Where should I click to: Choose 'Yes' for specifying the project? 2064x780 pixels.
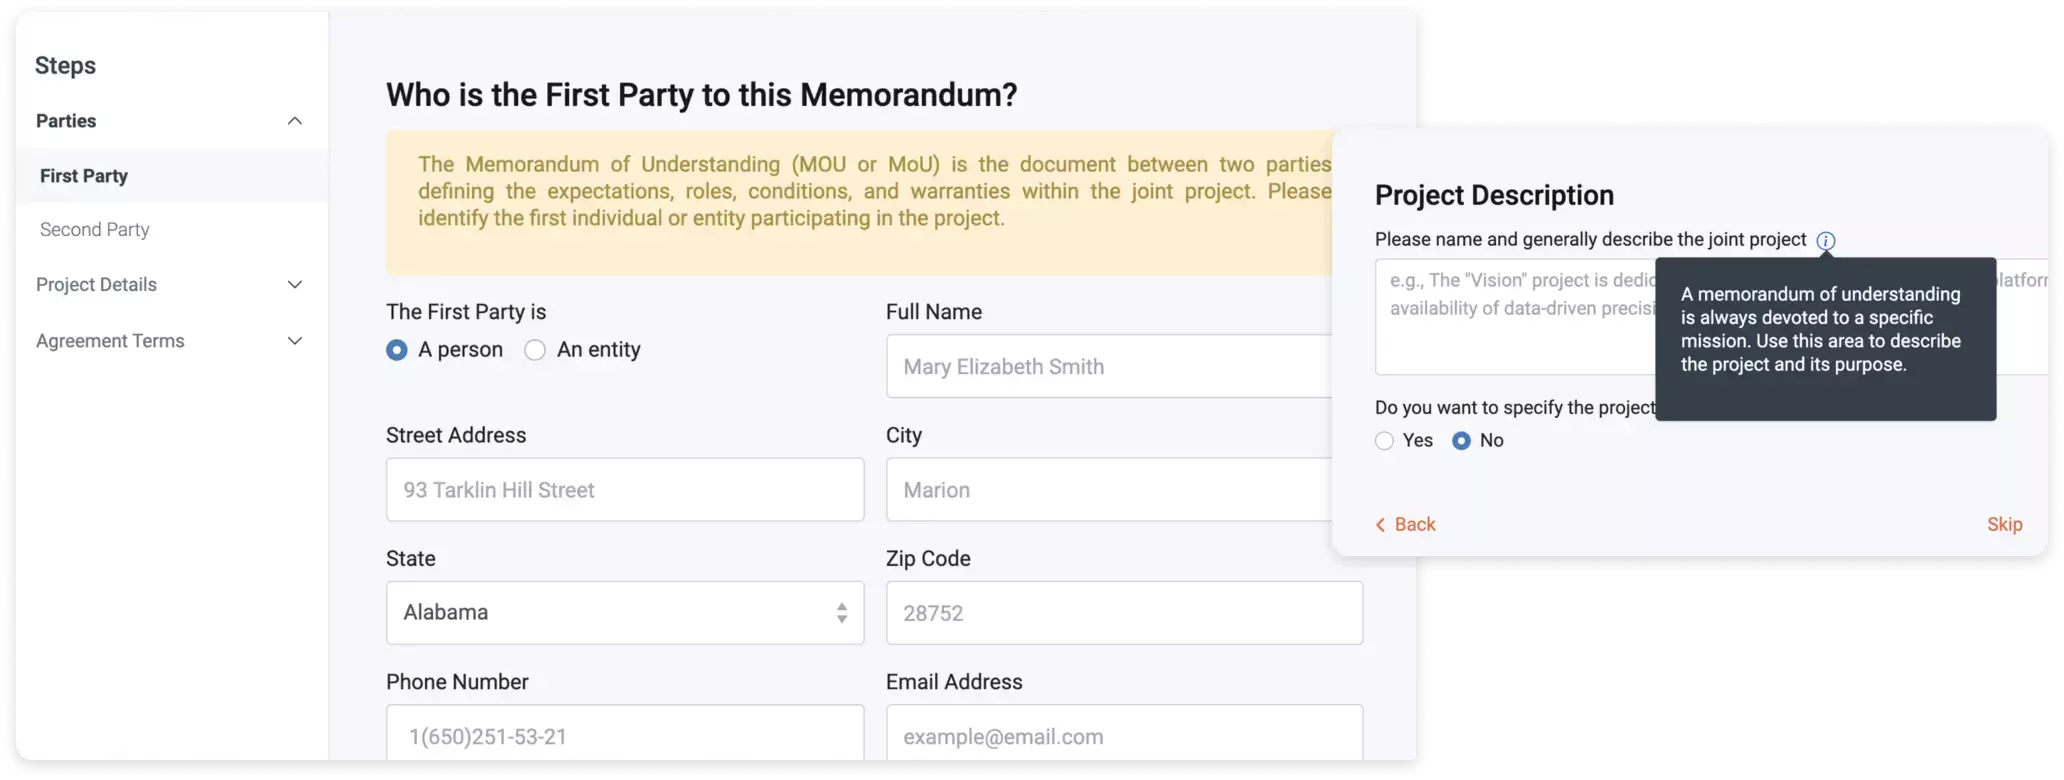[1384, 441]
